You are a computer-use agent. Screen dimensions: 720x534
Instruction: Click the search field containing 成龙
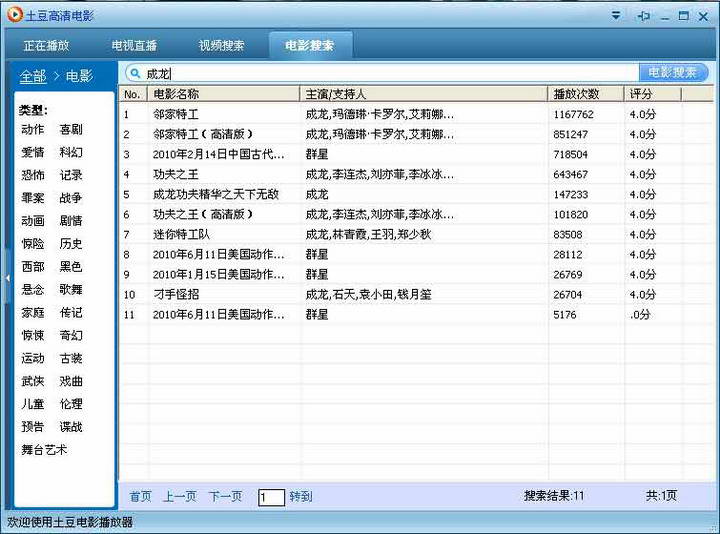tap(390, 73)
